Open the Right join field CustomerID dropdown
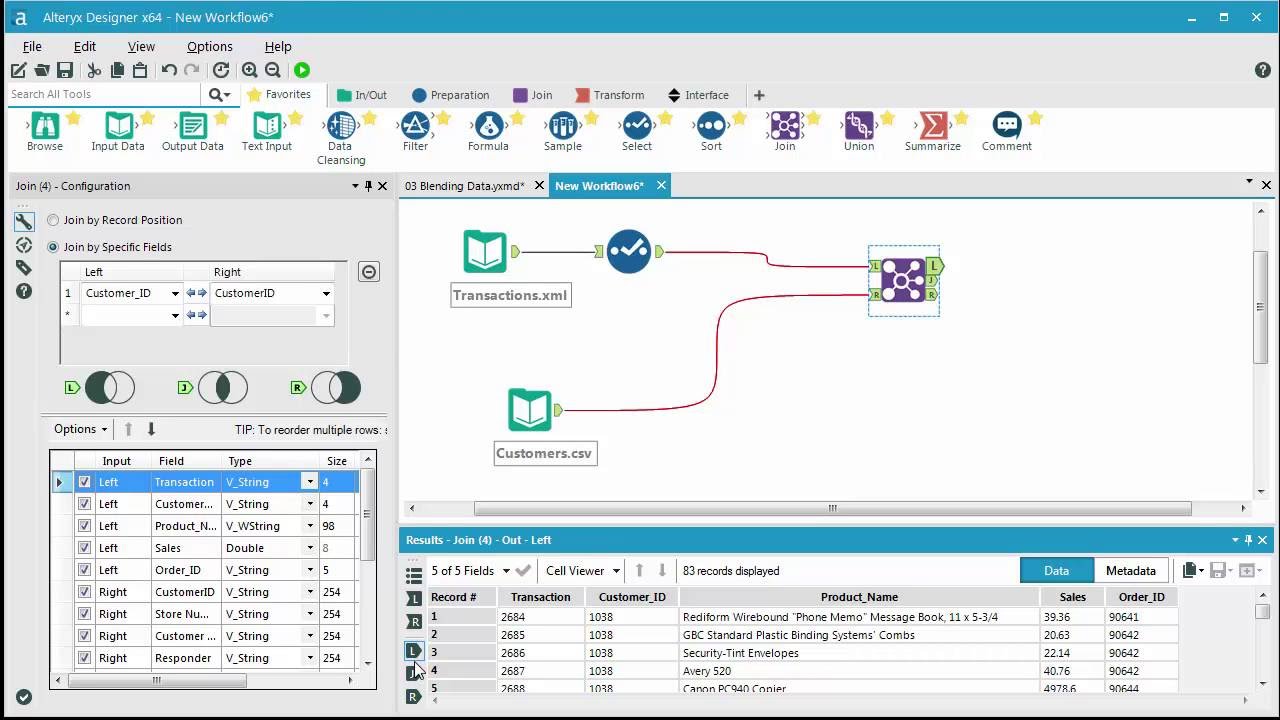This screenshot has width=1280, height=720. point(326,294)
